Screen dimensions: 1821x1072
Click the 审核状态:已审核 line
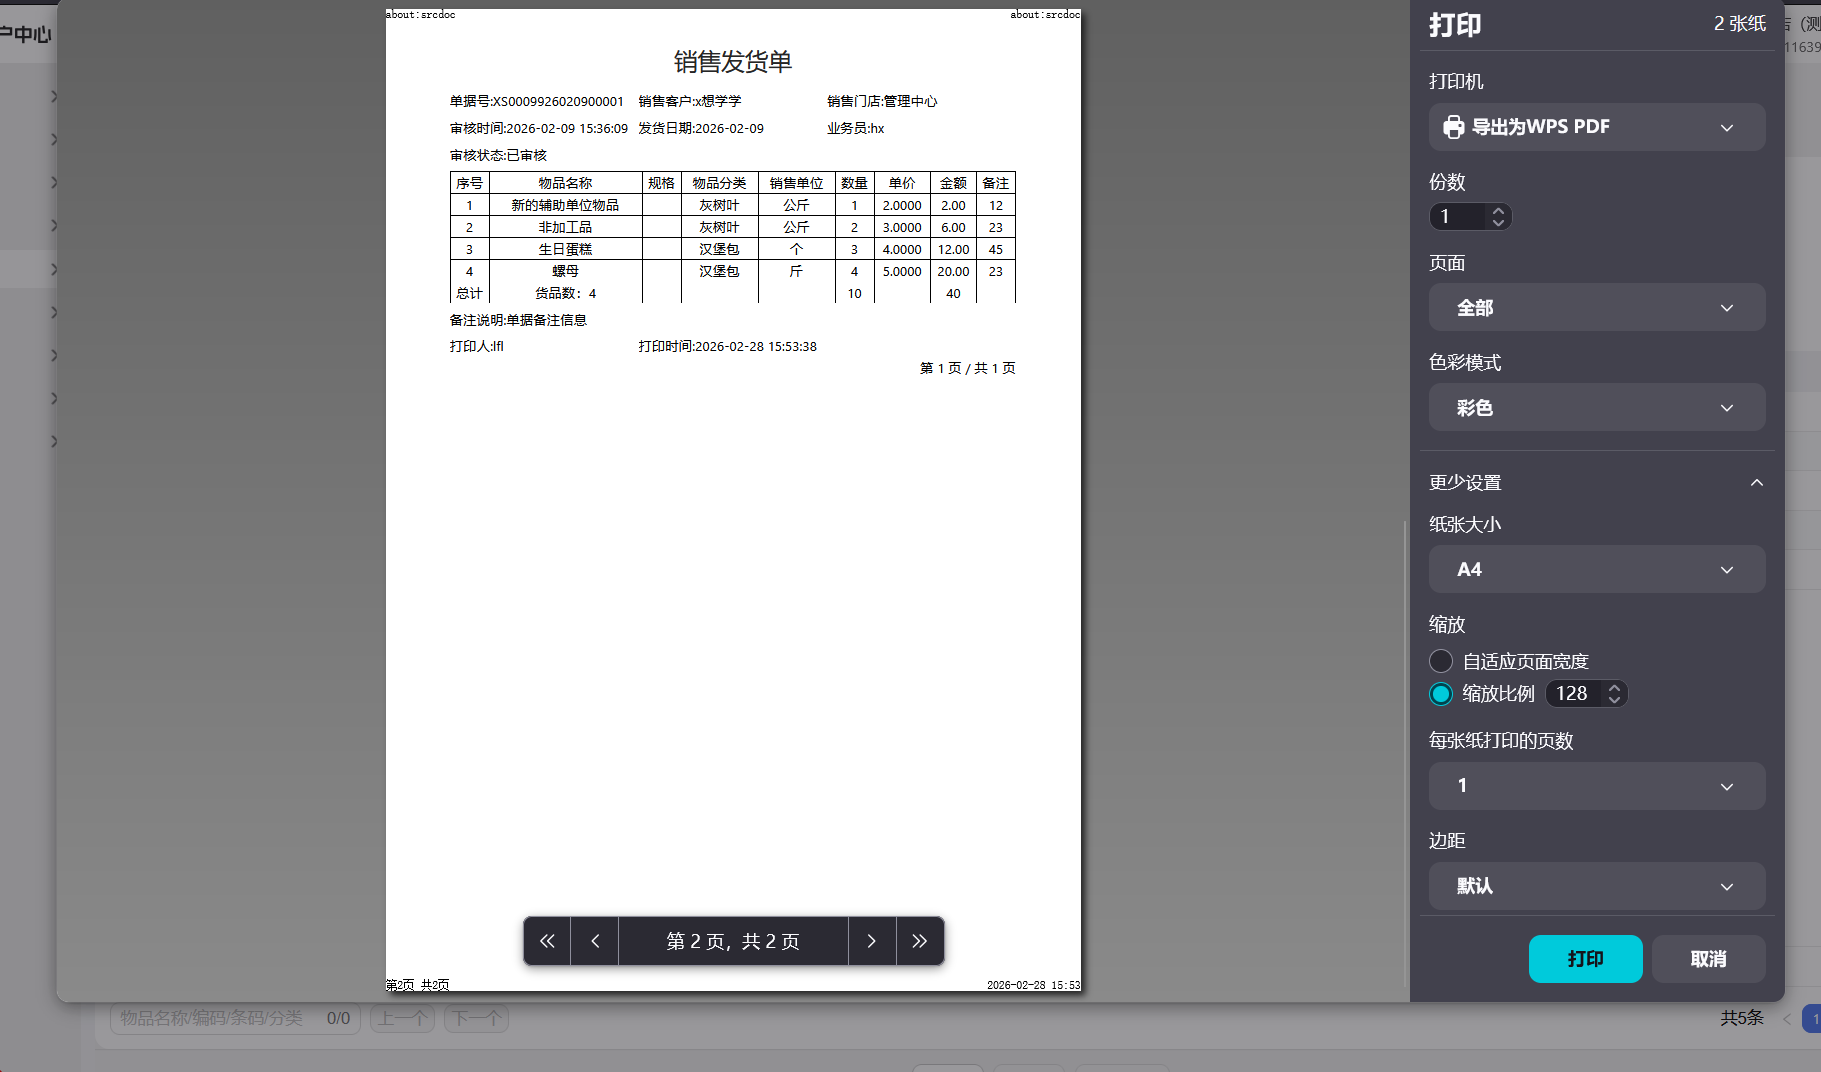click(x=498, y=155)
